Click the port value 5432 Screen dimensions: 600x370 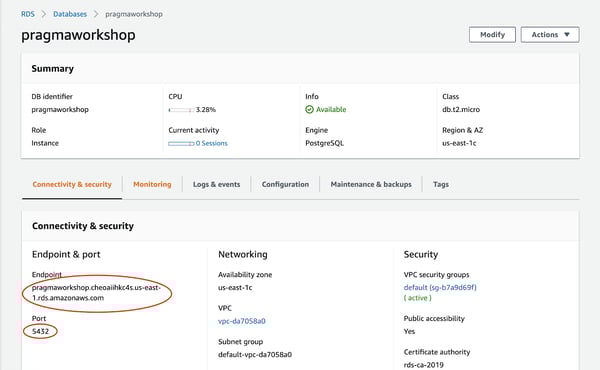[x=41, y=331]
